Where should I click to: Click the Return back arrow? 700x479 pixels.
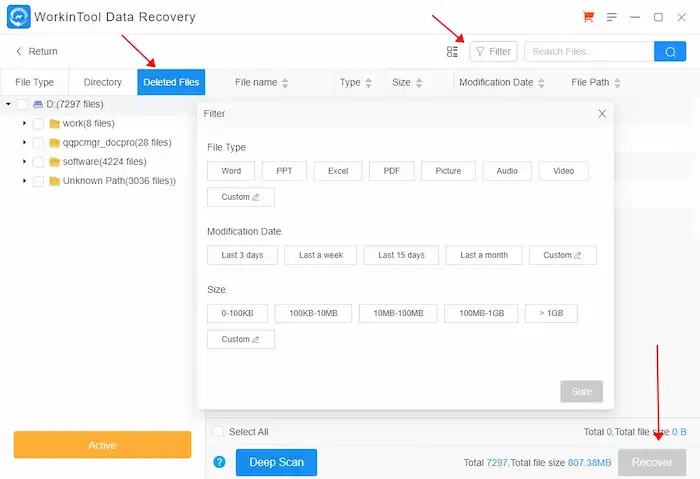click(19, 51)
